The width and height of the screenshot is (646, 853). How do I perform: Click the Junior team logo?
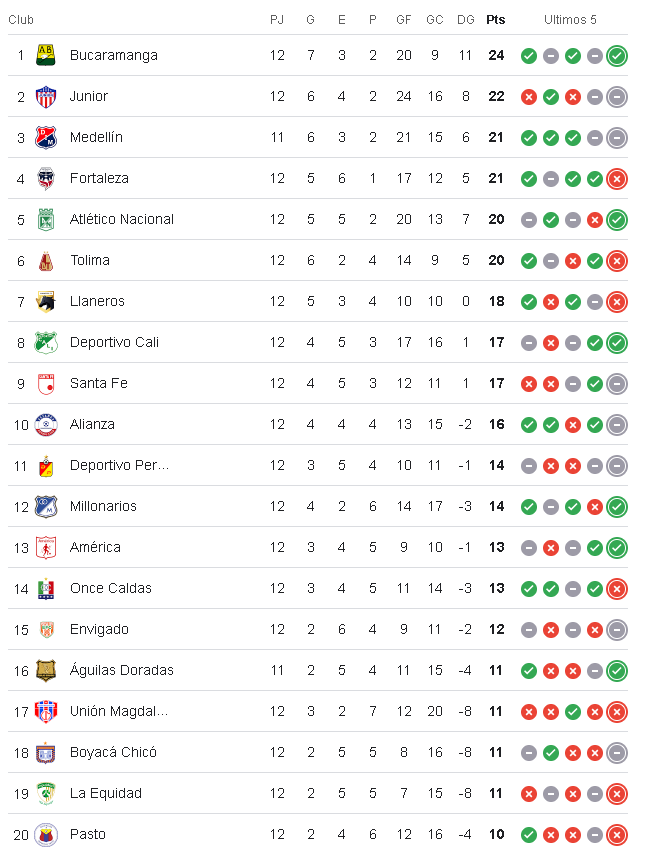[x=45, y=96]
